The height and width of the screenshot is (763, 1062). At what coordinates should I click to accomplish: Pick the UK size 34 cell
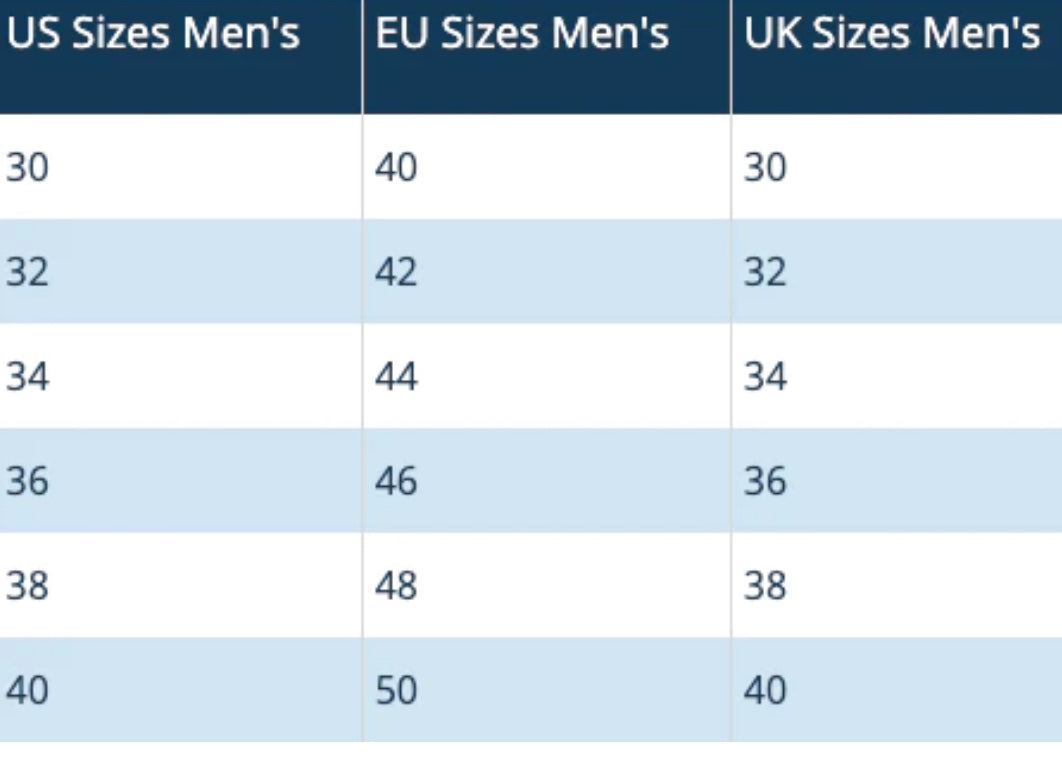tap(765, 377)
